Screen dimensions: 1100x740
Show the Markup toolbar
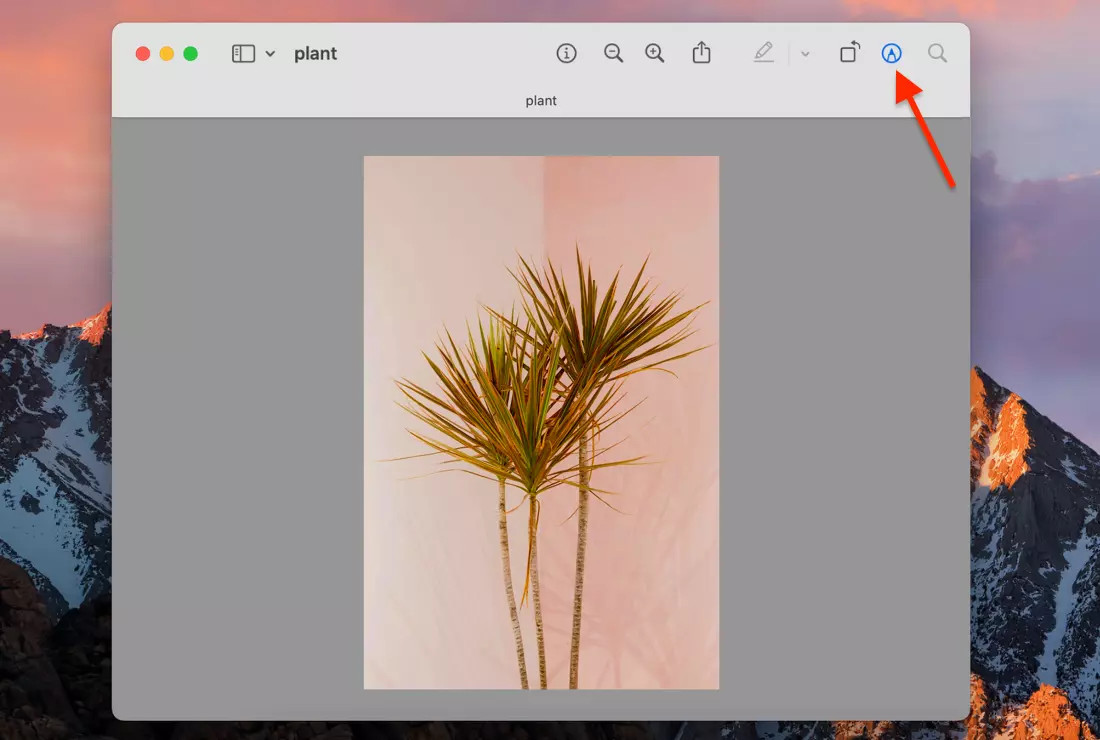(x=891, y=54)
